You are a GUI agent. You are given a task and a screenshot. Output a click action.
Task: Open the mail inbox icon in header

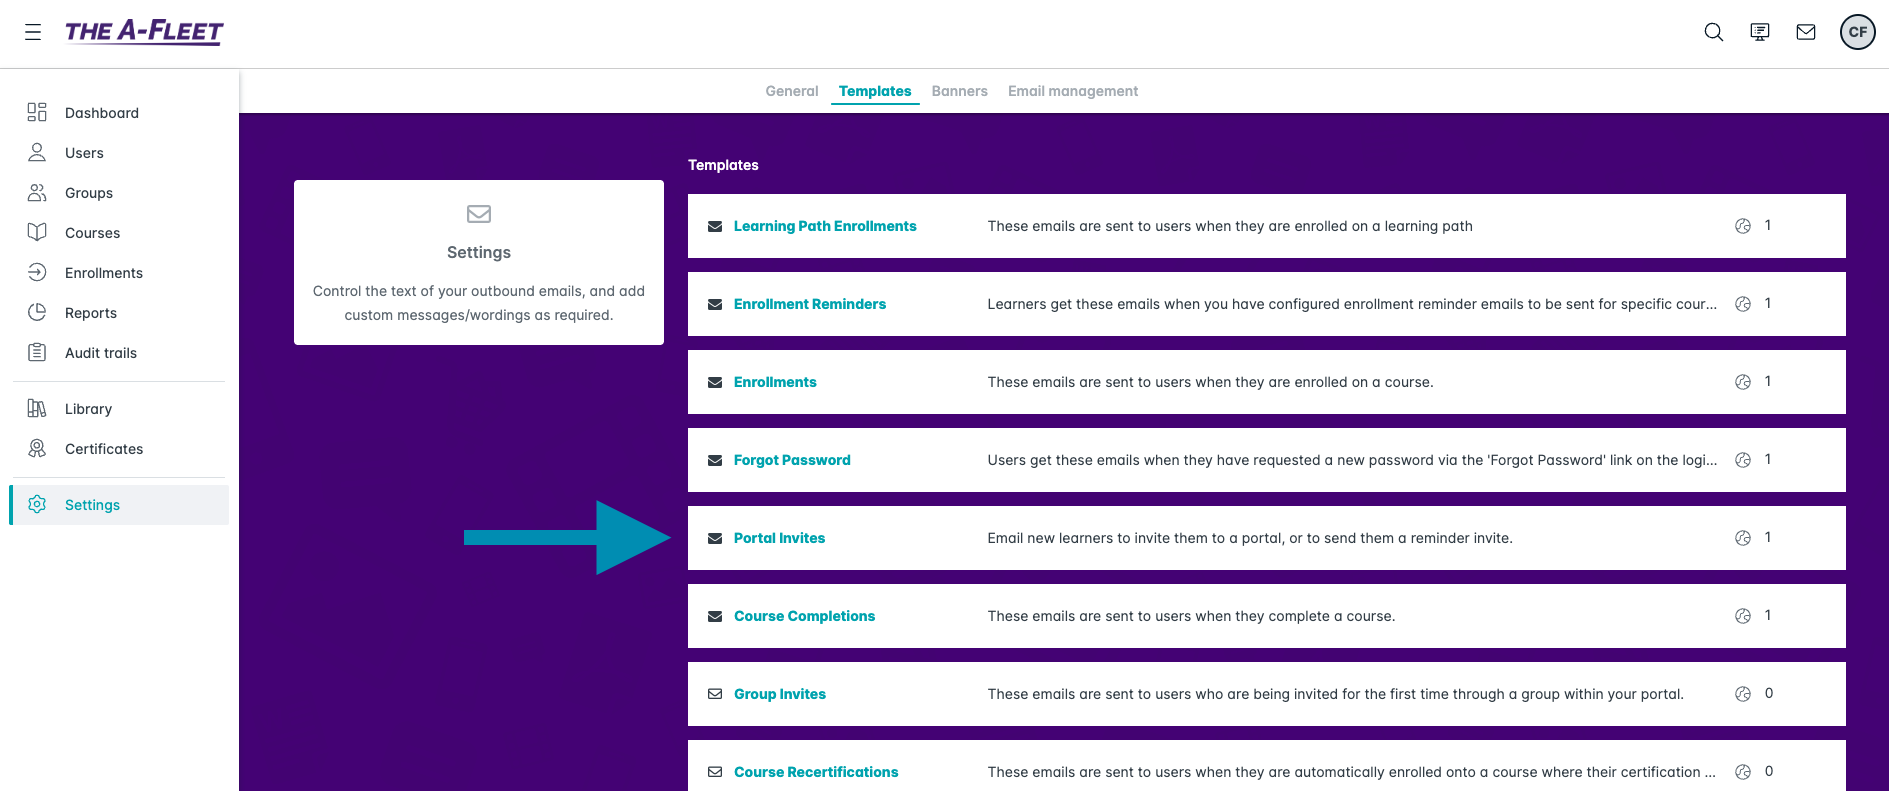tap(1805, 32)
